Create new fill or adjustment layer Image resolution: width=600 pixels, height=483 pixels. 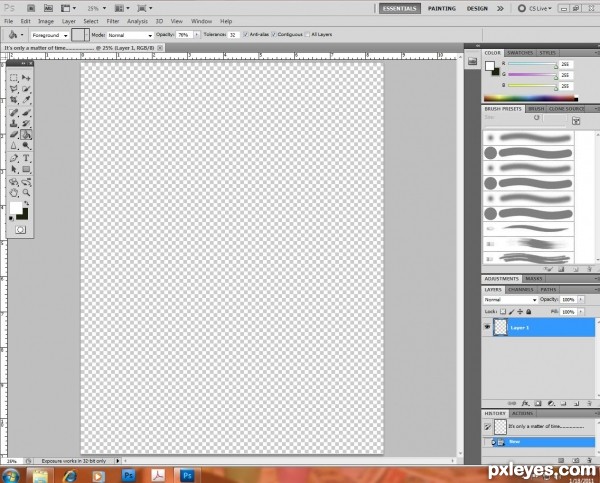point(551,403)
